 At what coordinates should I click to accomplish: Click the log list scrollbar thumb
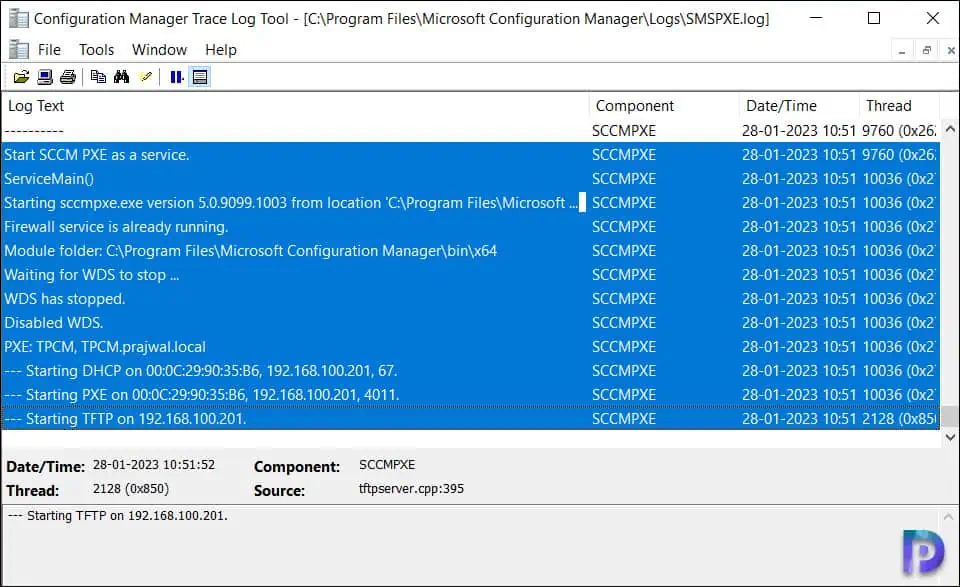tap(950, 417)
